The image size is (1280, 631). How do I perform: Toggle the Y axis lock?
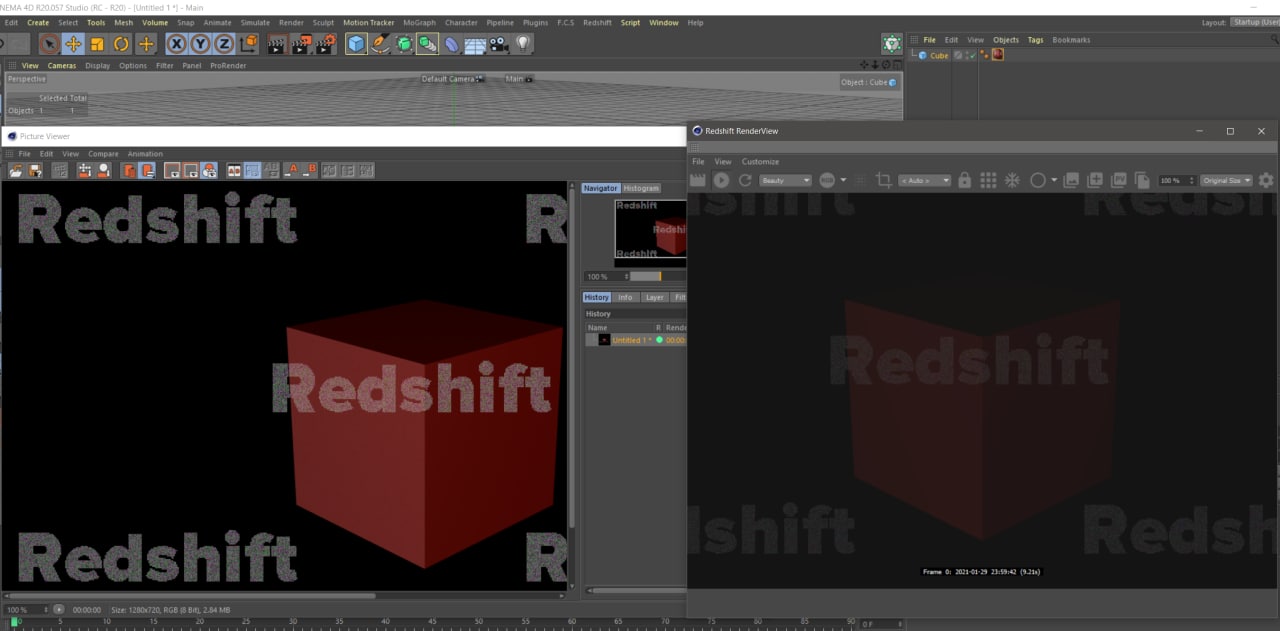tap(200, 44)
